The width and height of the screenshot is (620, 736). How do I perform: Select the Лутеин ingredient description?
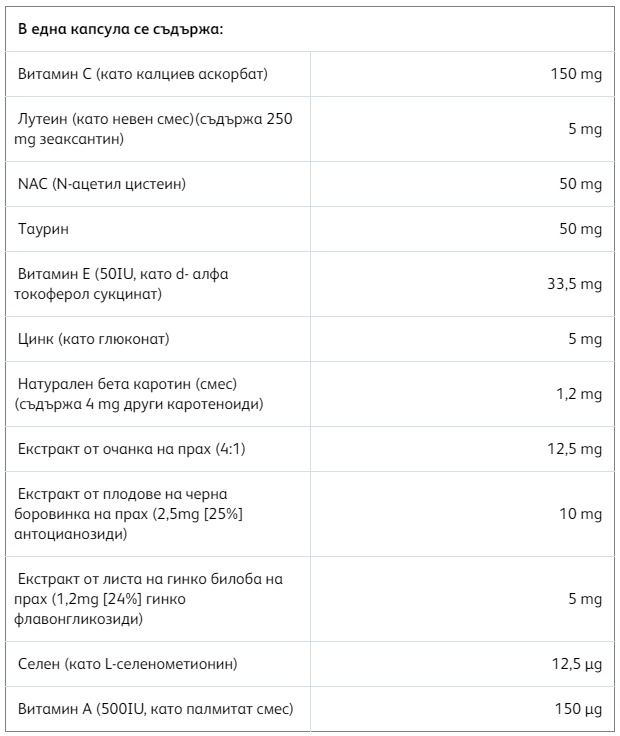pyautogui.click(x=155, y=129)
